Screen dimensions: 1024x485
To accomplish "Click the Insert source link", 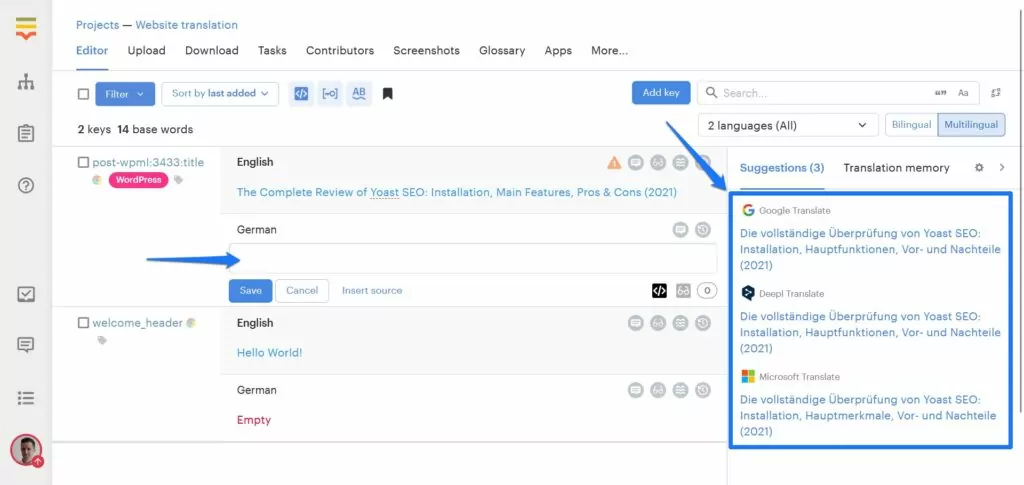I will 372,290.
